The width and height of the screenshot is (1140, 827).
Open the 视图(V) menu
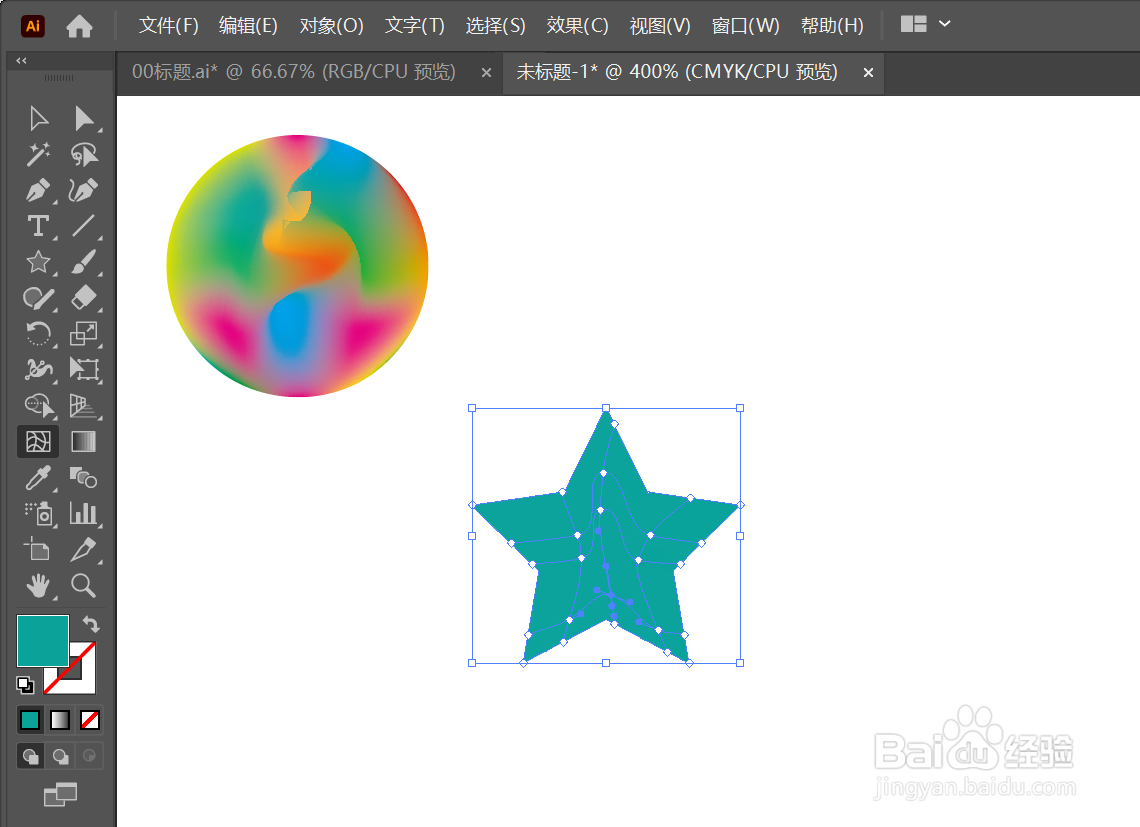click(x=660, y=25)
